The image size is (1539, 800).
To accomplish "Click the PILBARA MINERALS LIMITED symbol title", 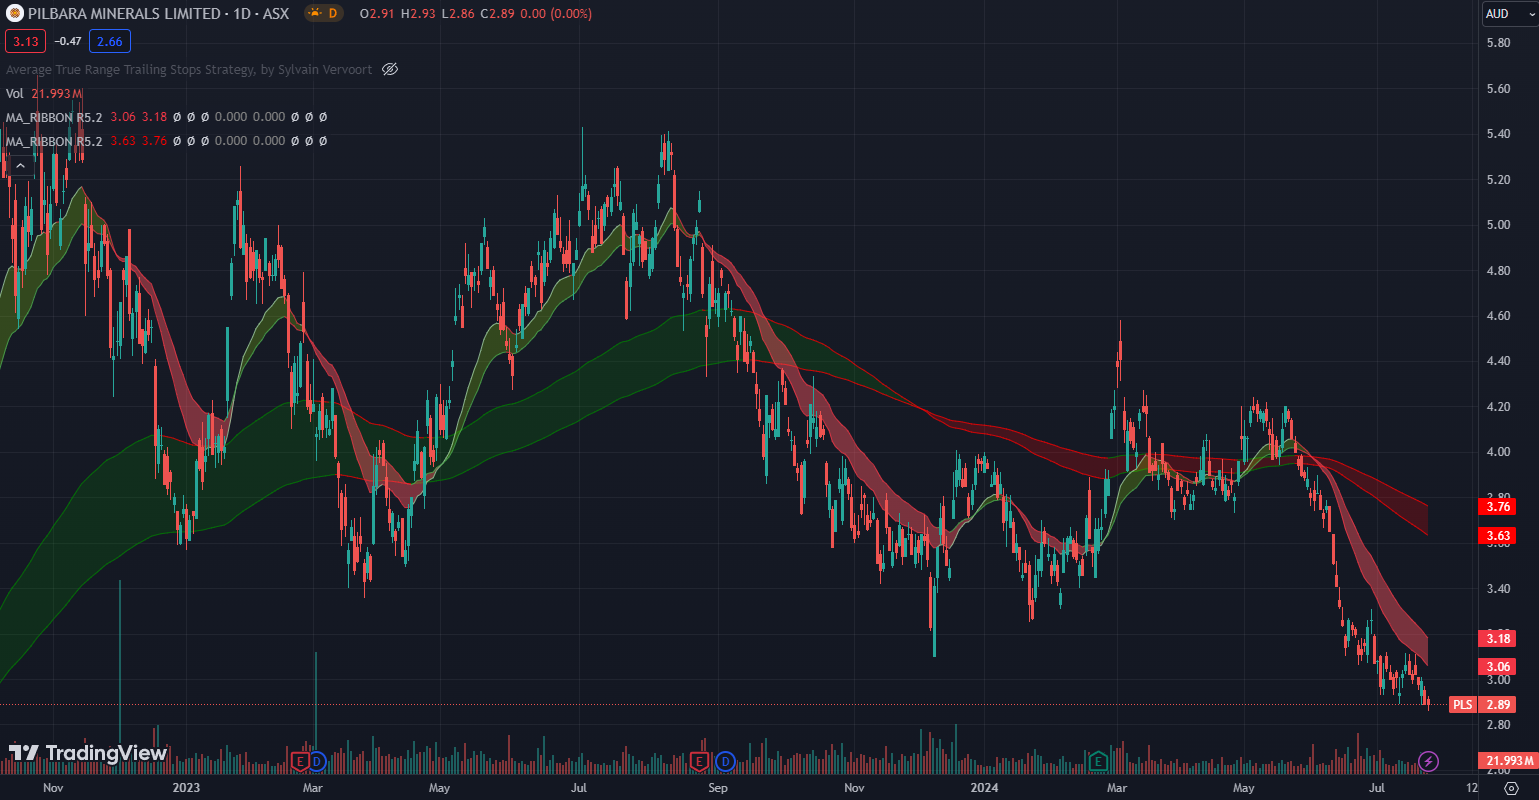I will [124, 14].
